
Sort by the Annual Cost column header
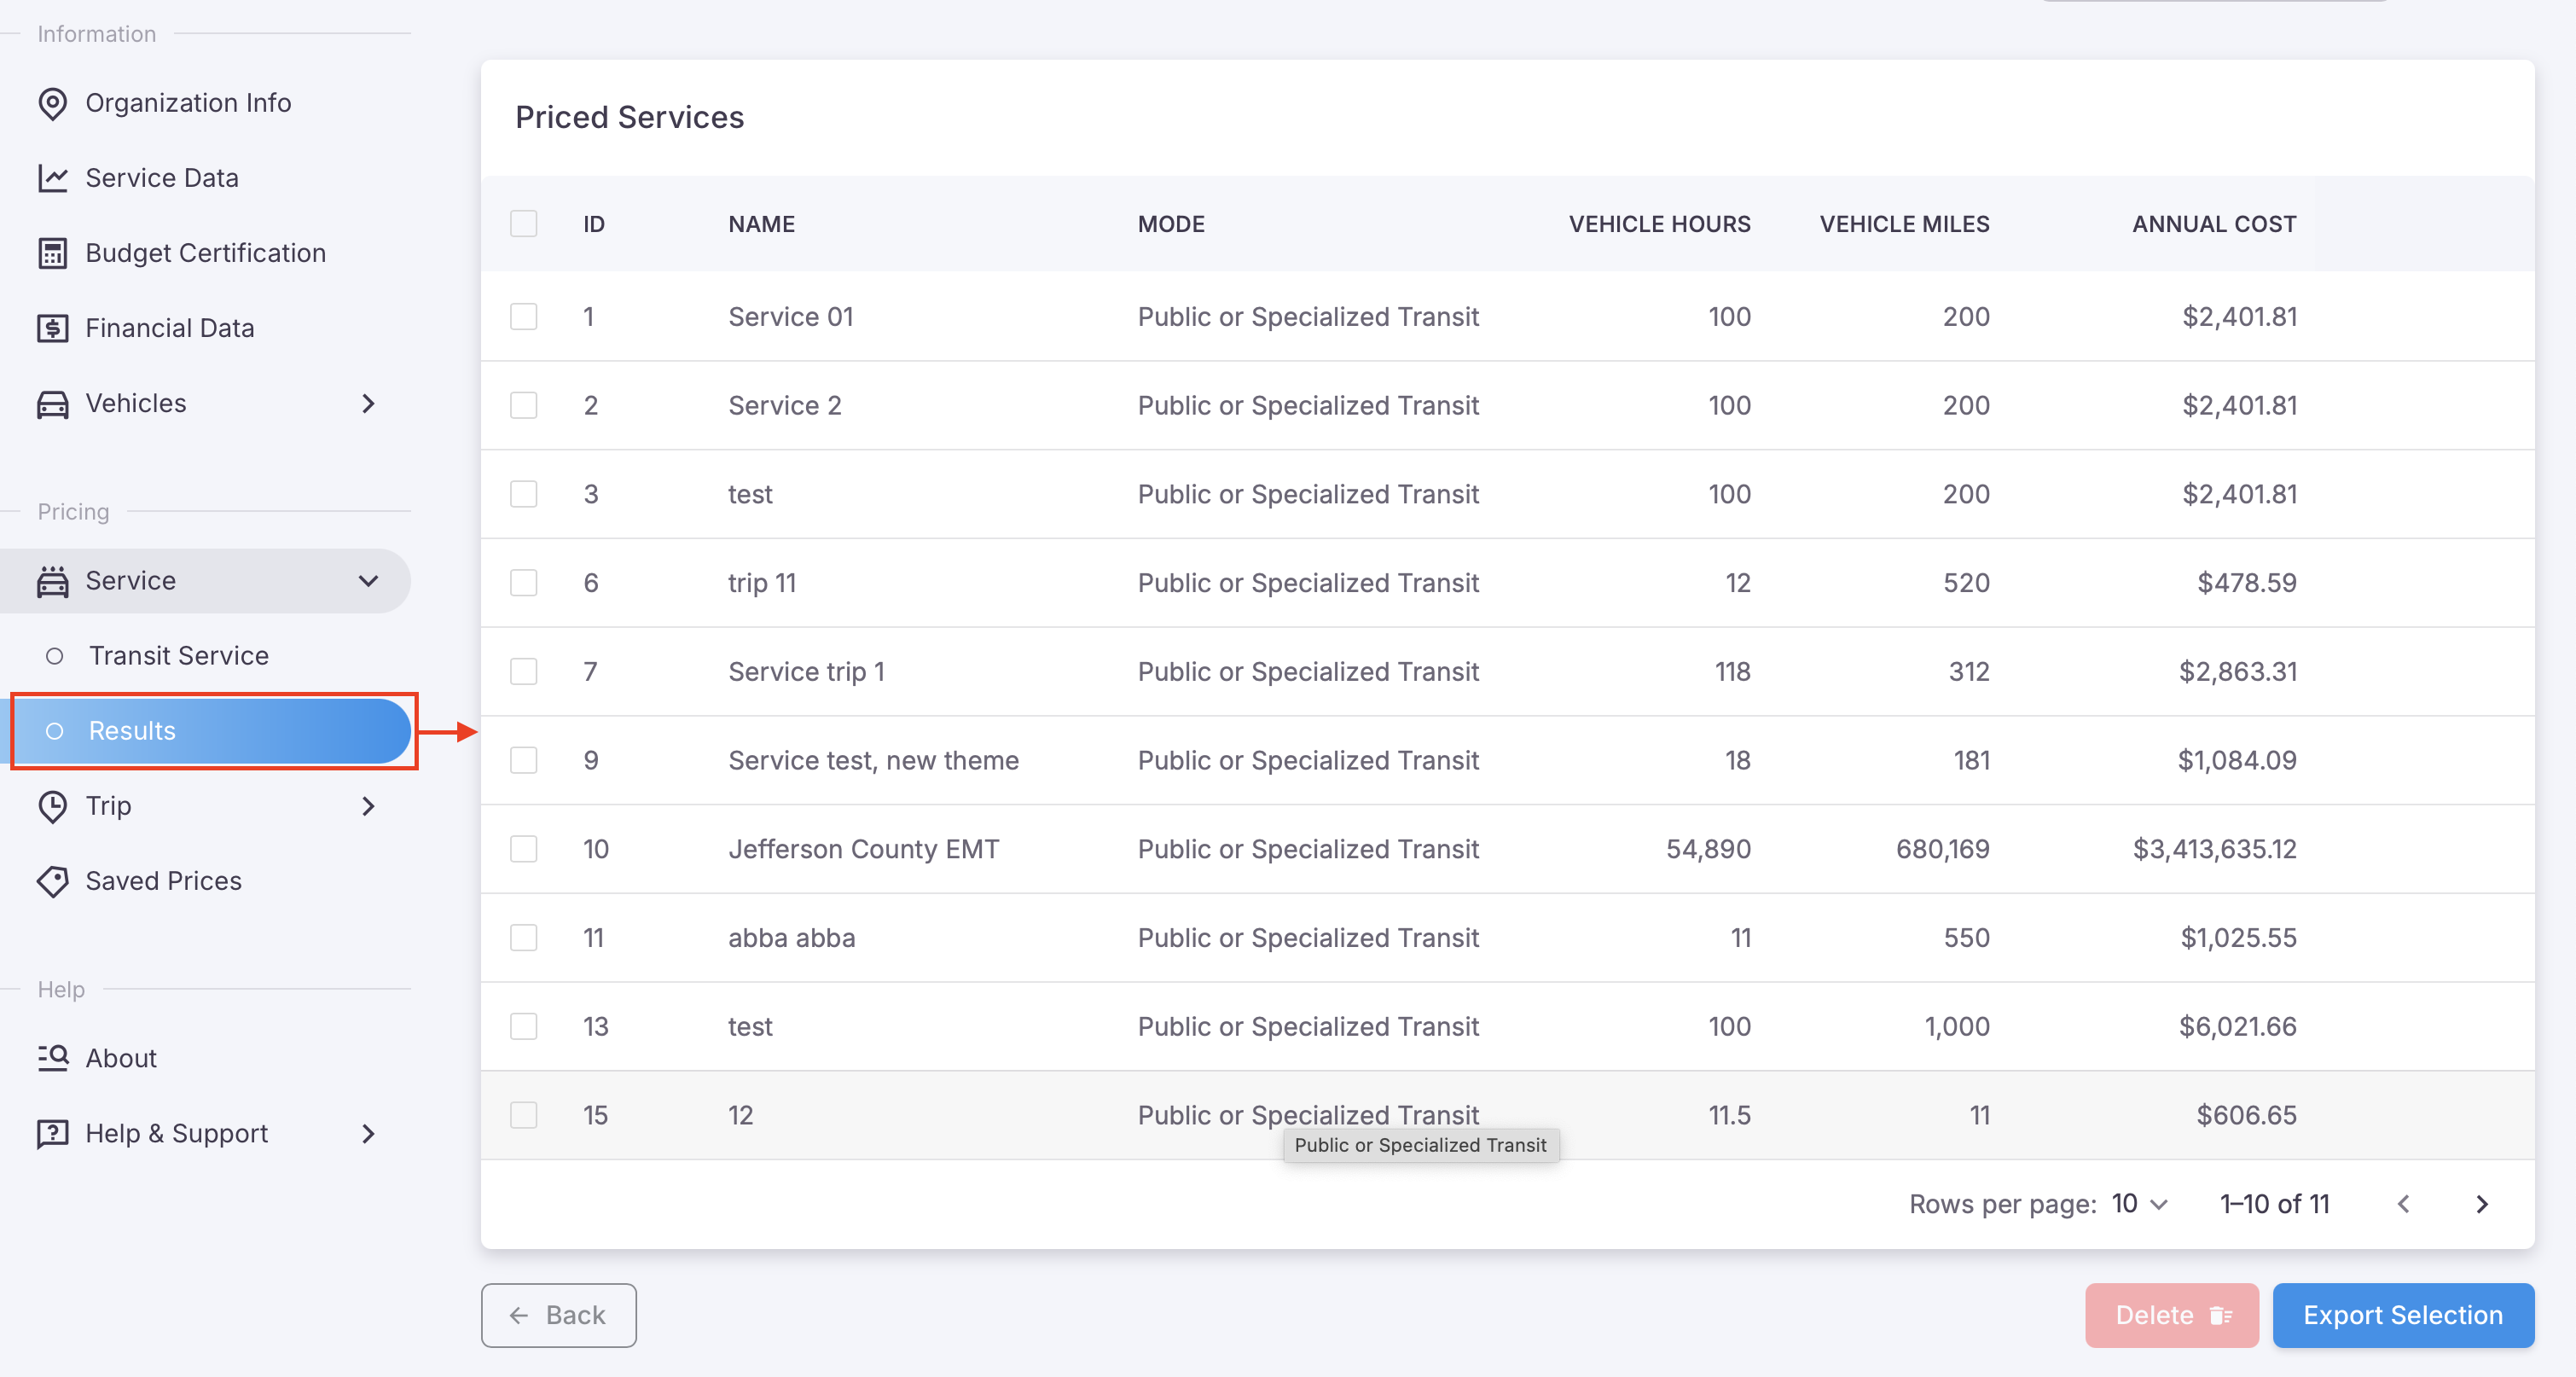point(2213,224)
